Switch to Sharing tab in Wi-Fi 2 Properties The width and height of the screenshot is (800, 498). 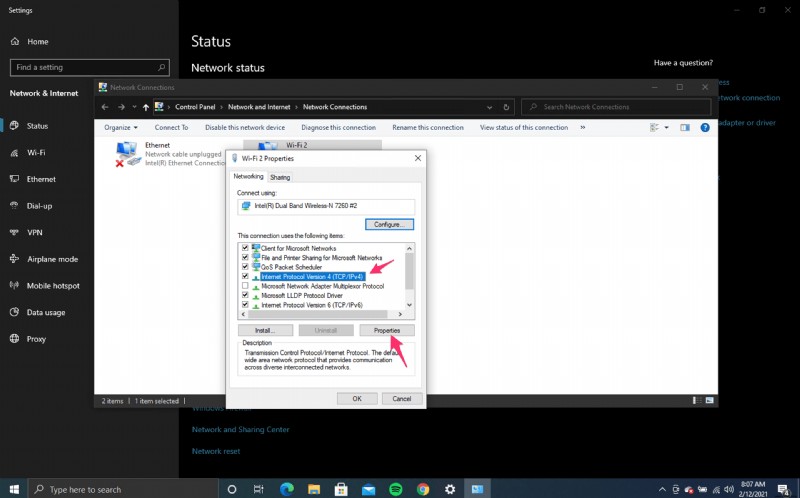pos(280,177)
